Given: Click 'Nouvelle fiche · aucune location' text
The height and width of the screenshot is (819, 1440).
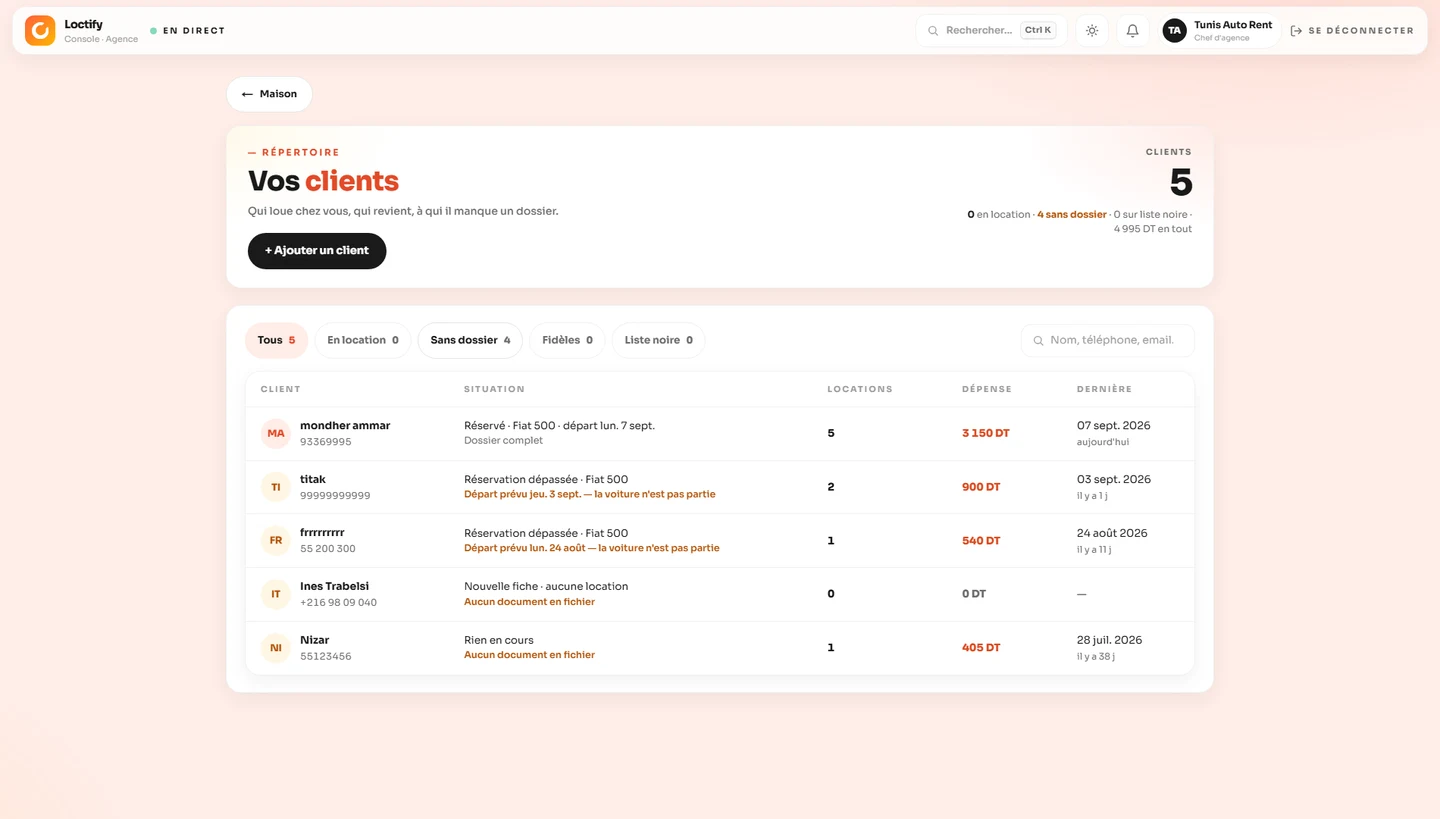Looking at the screenshot, I should pos(546,587).
